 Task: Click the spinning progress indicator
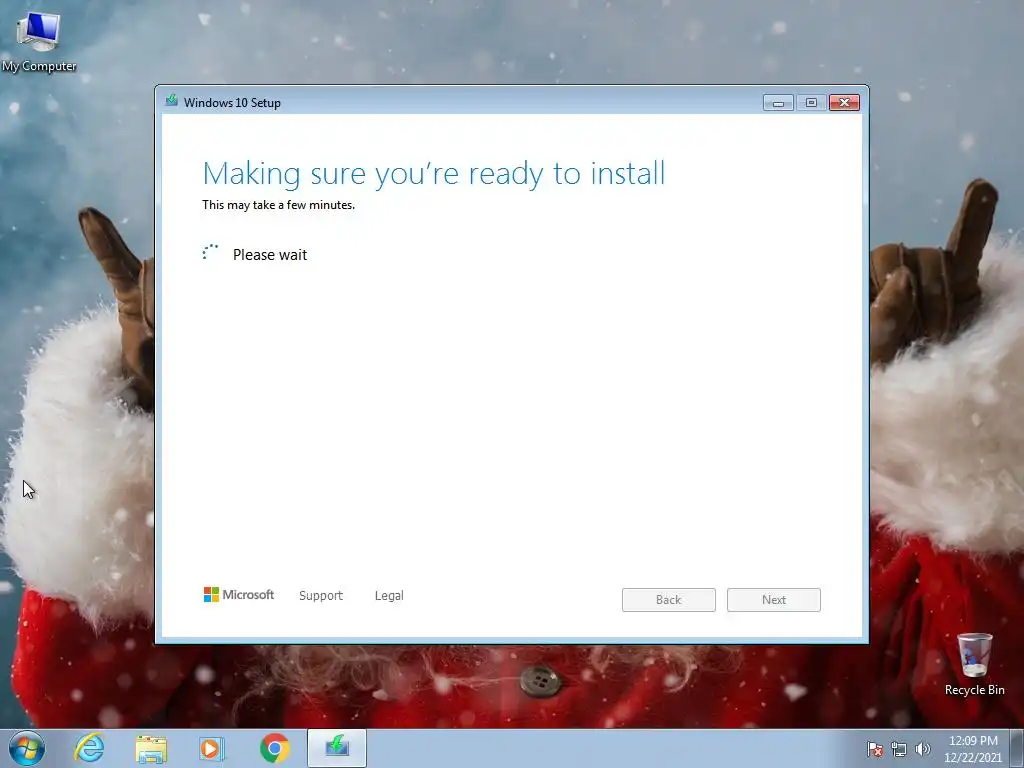click(x=210, y=252)
